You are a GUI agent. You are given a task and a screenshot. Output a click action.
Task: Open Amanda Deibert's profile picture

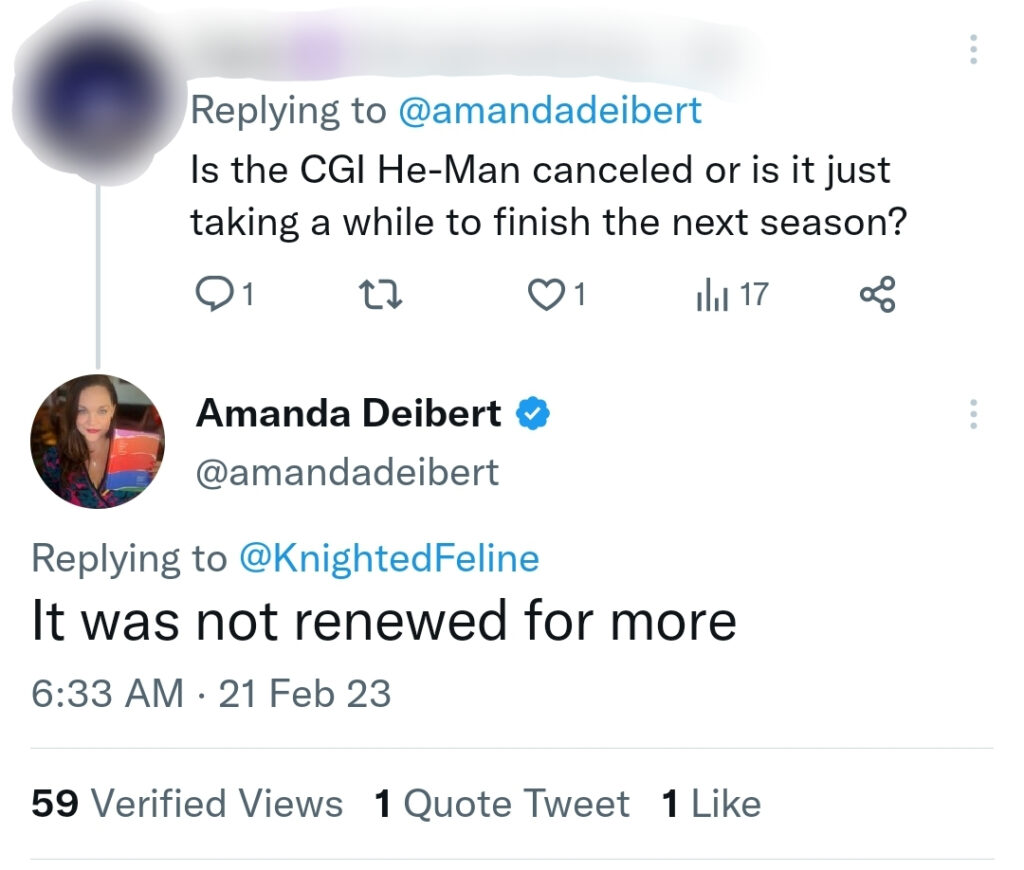98,441
